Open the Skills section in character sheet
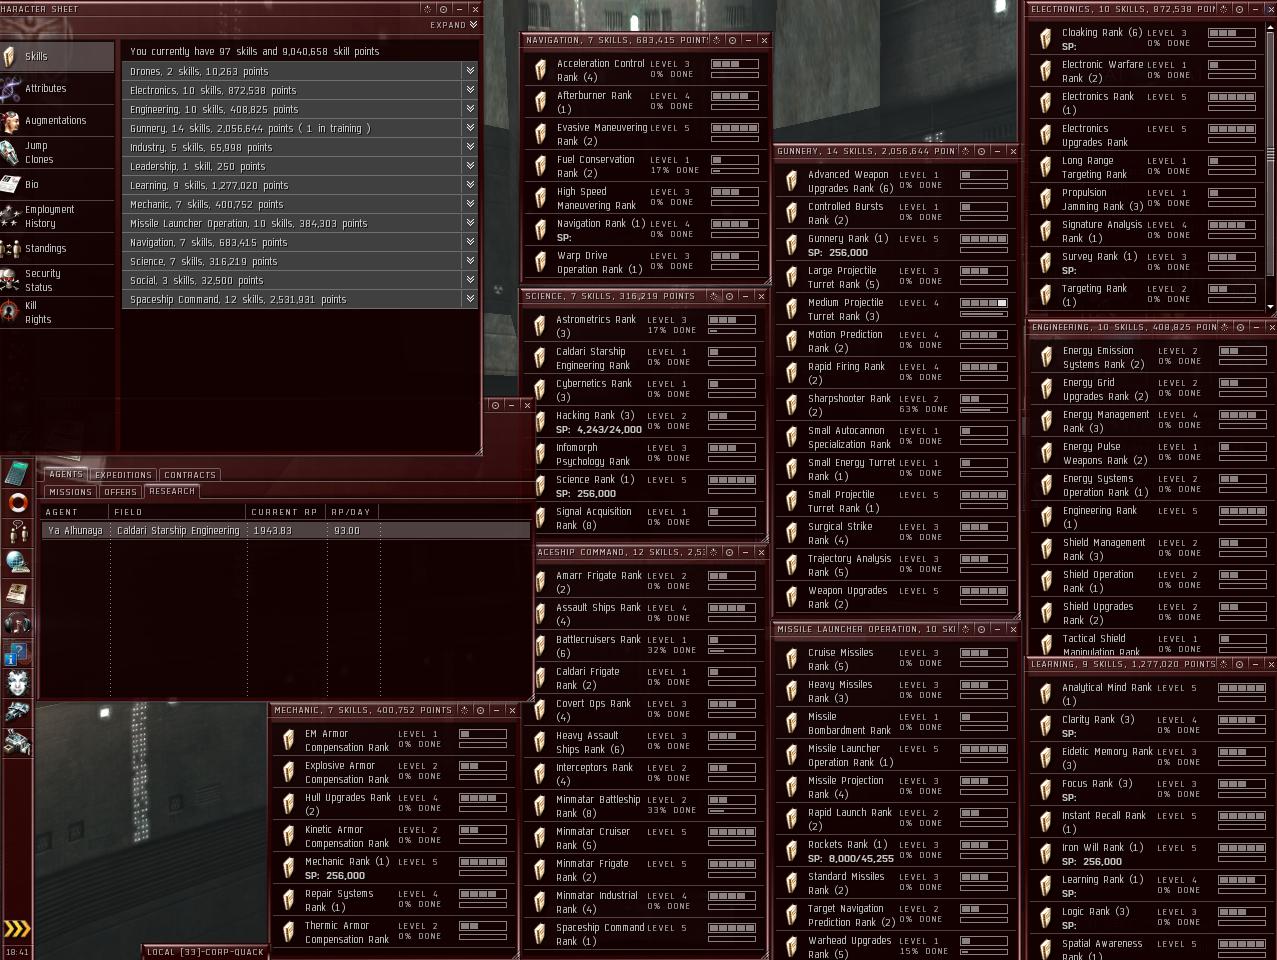 click(57, 57)
